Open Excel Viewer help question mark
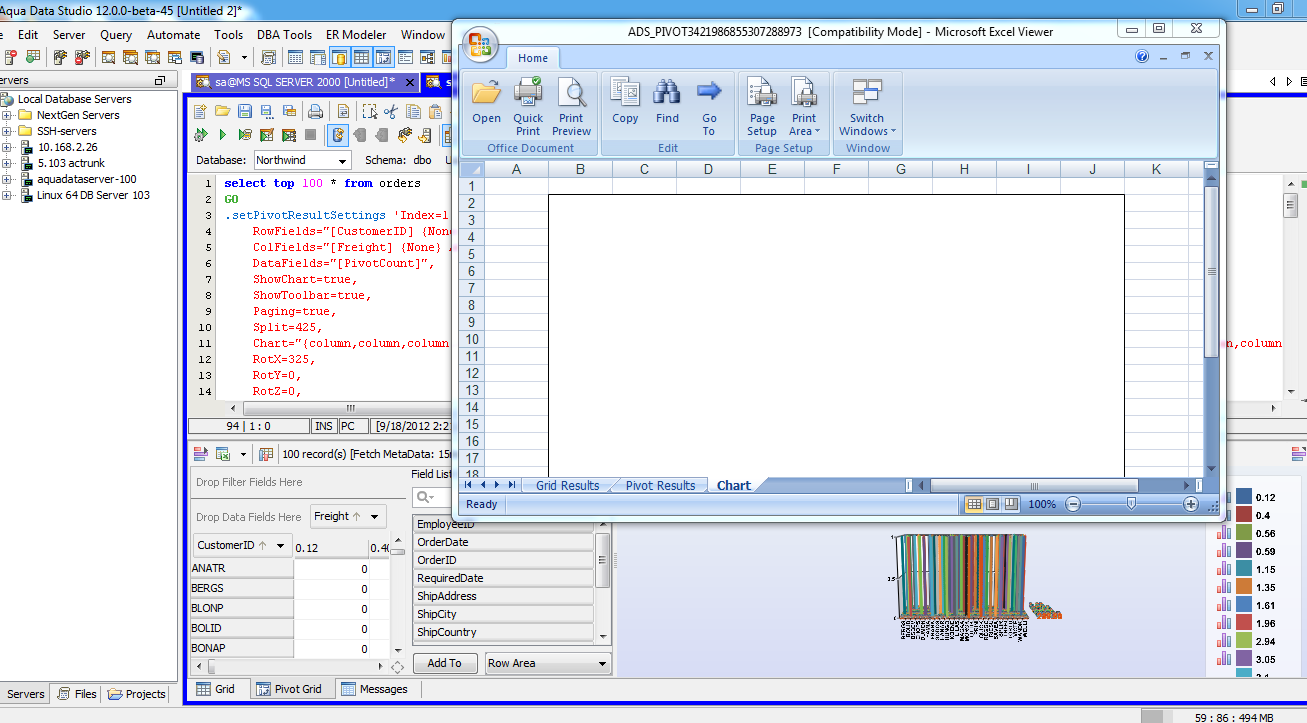 click(x=1142, y=56)
